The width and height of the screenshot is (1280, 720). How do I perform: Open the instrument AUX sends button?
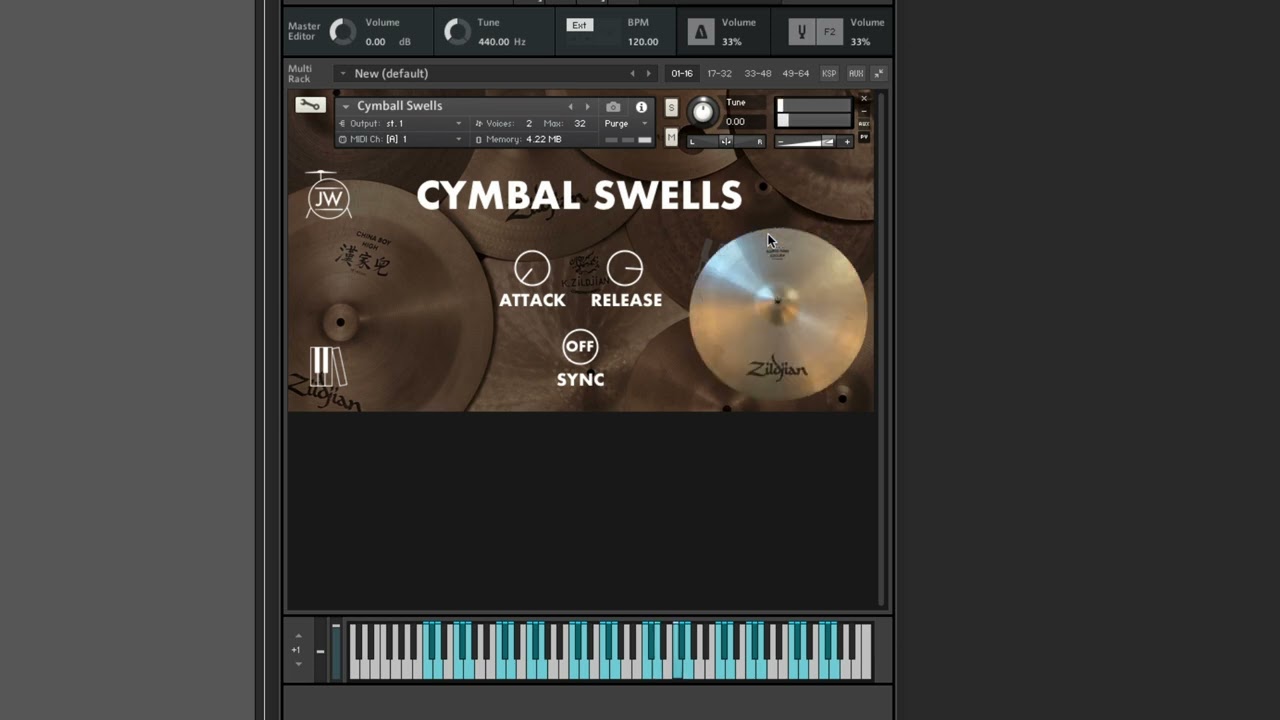tap(864, 124)
